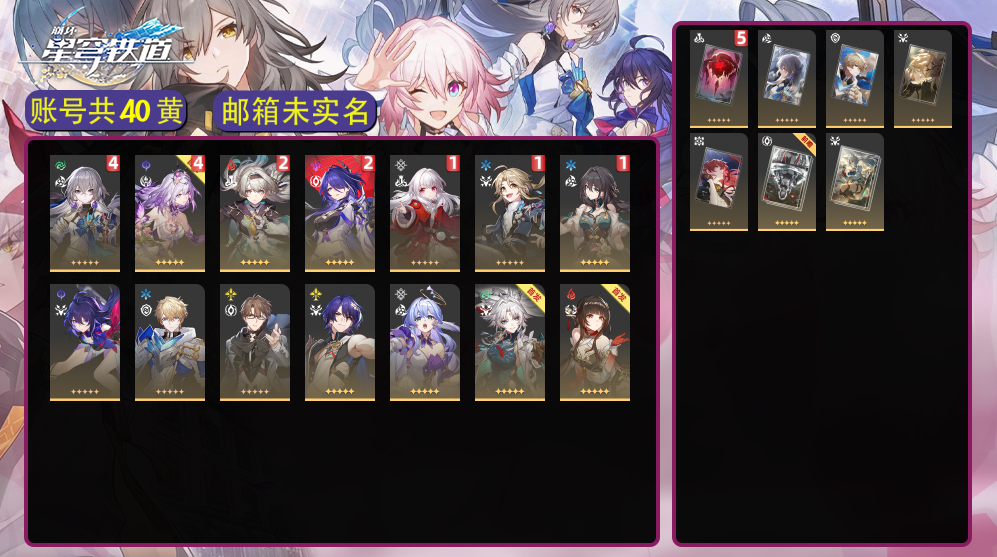
Task: Open the mechanical light cone with orange tag
Action: tap(787, 182)
